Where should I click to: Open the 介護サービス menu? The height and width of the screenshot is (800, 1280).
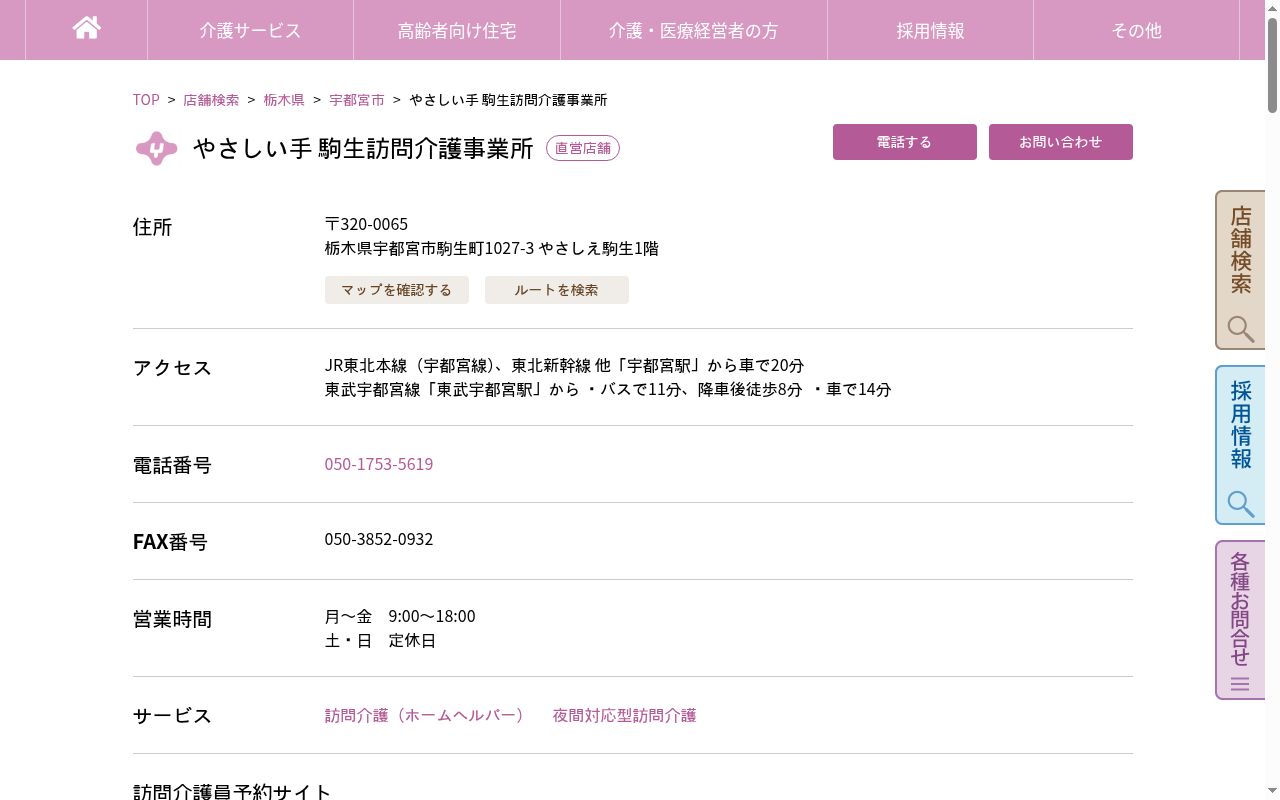pyautogui.click(x=250, y=30)
